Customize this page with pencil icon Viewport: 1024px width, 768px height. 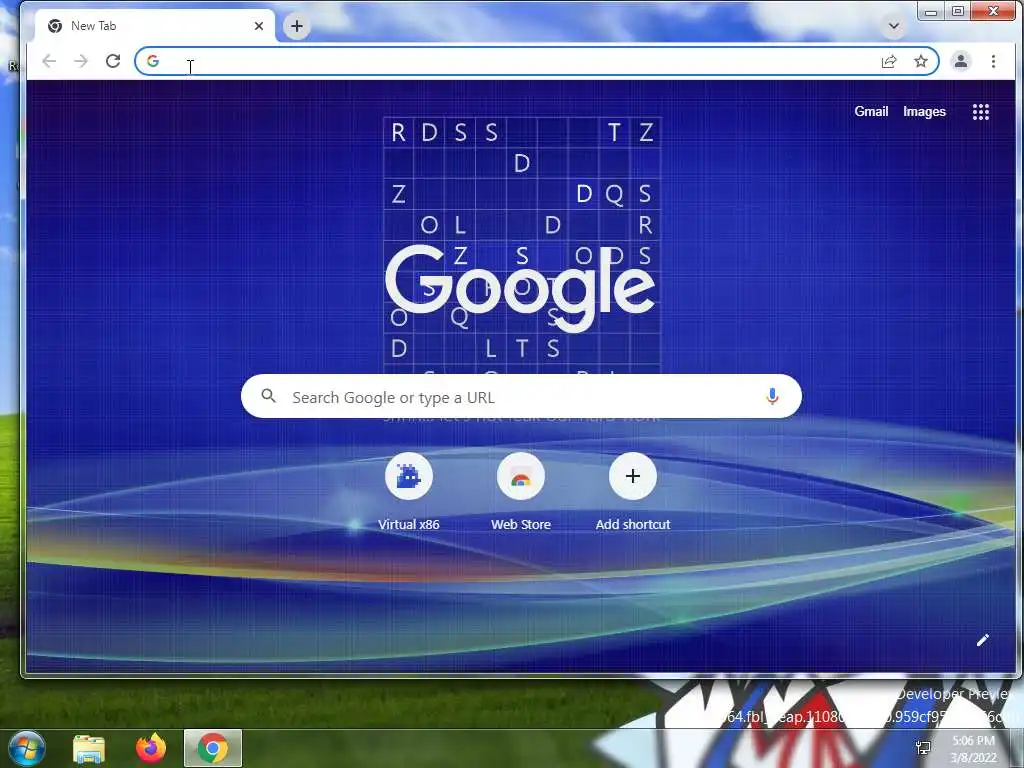pyautogui.click(x=982, y=640)
